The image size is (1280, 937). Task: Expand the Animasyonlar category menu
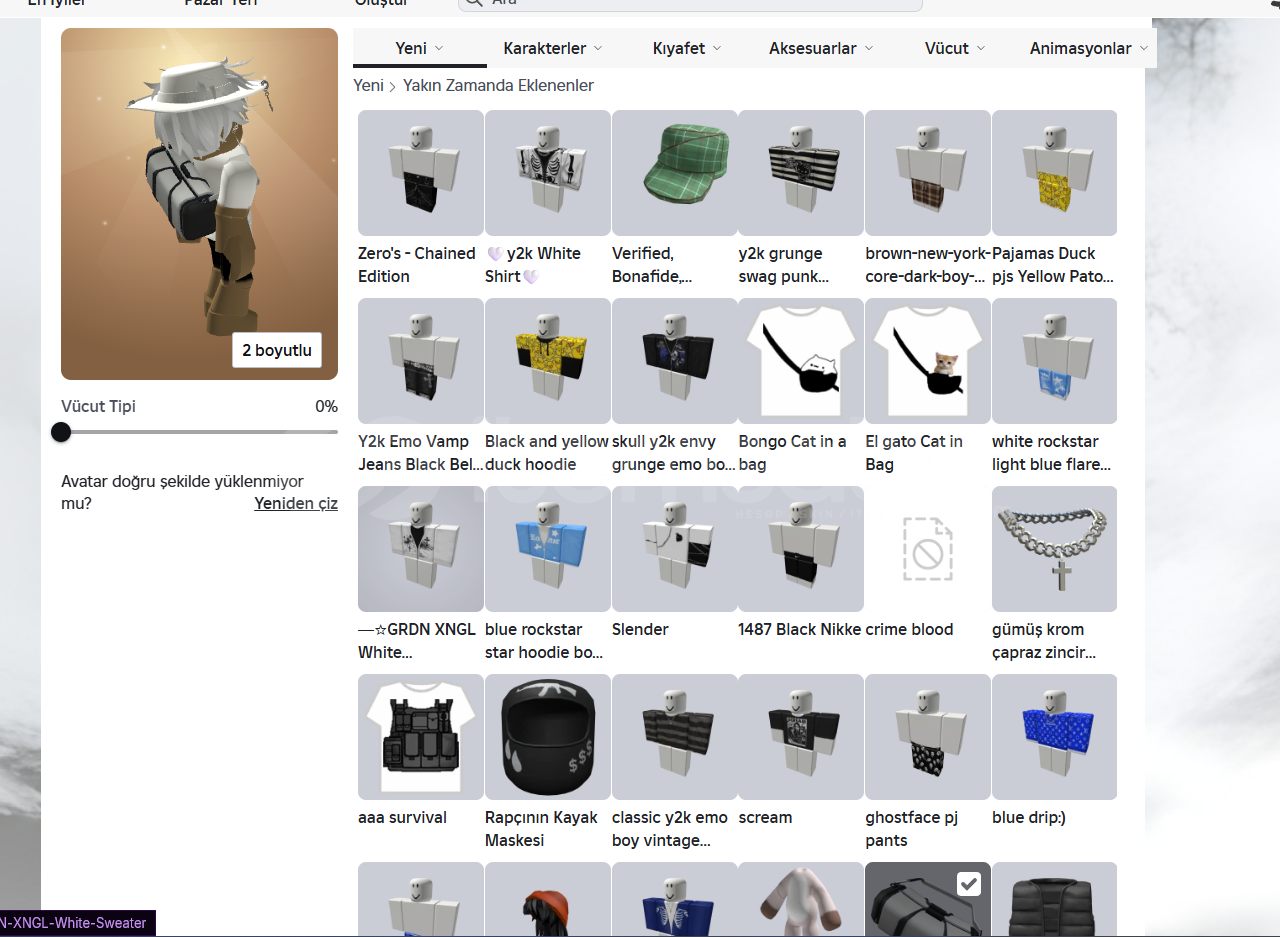pos(1089,48)
